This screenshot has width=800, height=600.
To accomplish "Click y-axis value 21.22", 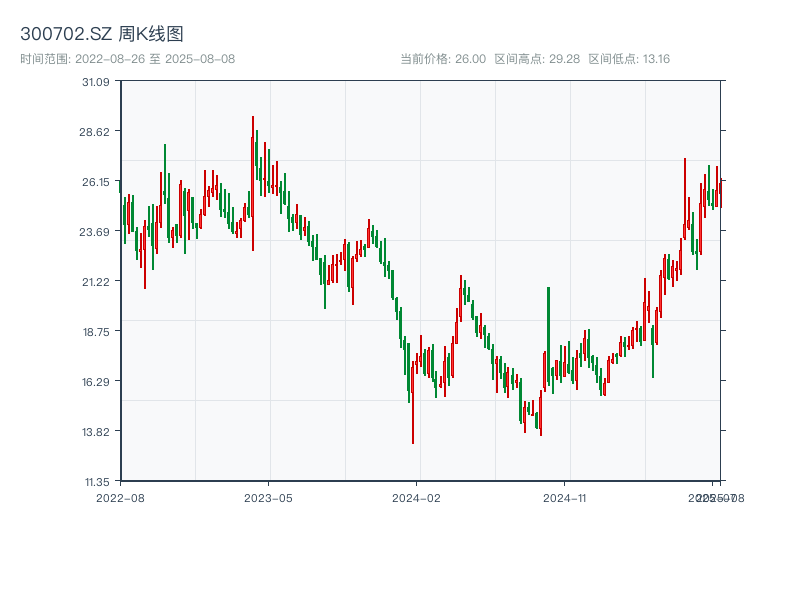I will tap(96, 282).
